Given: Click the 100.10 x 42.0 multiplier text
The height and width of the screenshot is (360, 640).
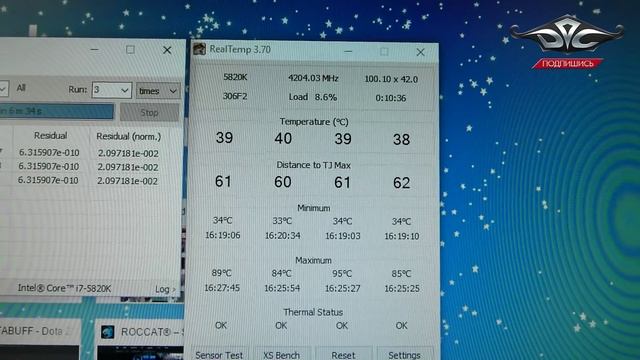Looking at the screenshot, I should 391,79.
